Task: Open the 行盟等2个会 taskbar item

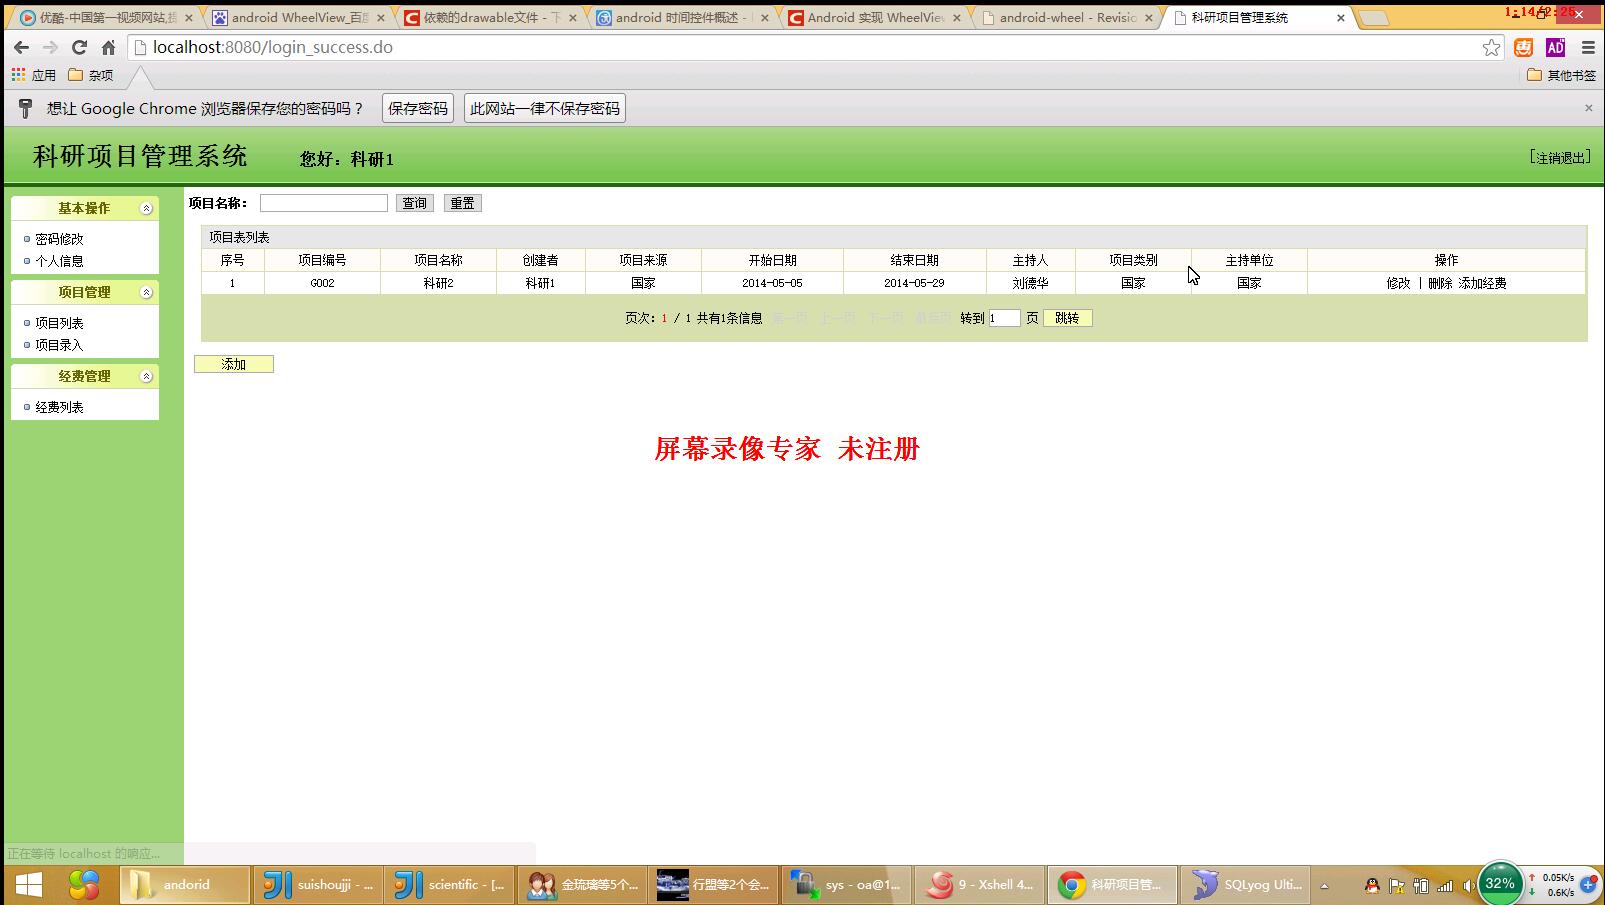Action: [714, 885]
